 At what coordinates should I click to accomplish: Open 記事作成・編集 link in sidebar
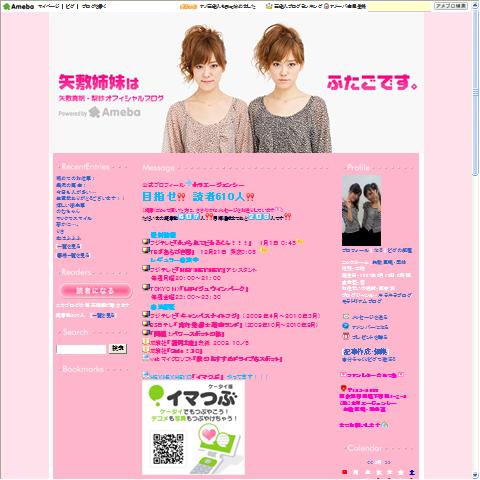pos(365,351)
